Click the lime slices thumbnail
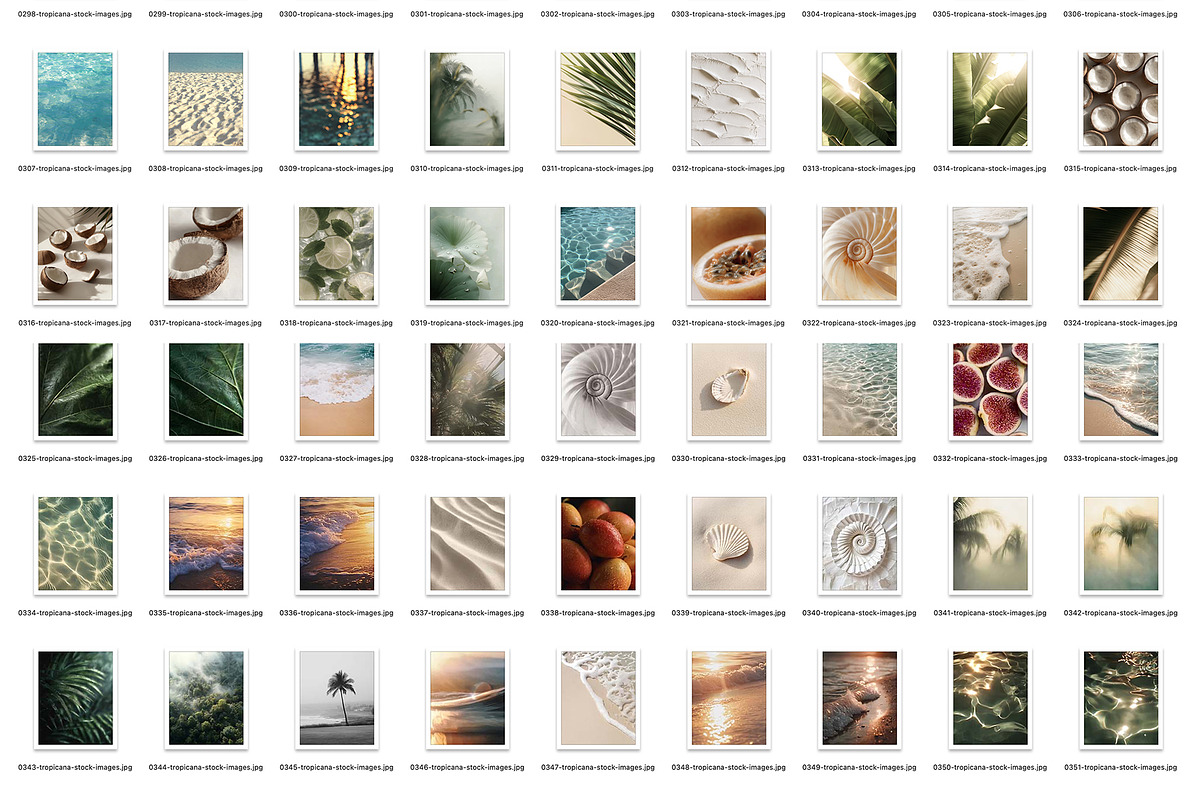 [x=337, y=253]
